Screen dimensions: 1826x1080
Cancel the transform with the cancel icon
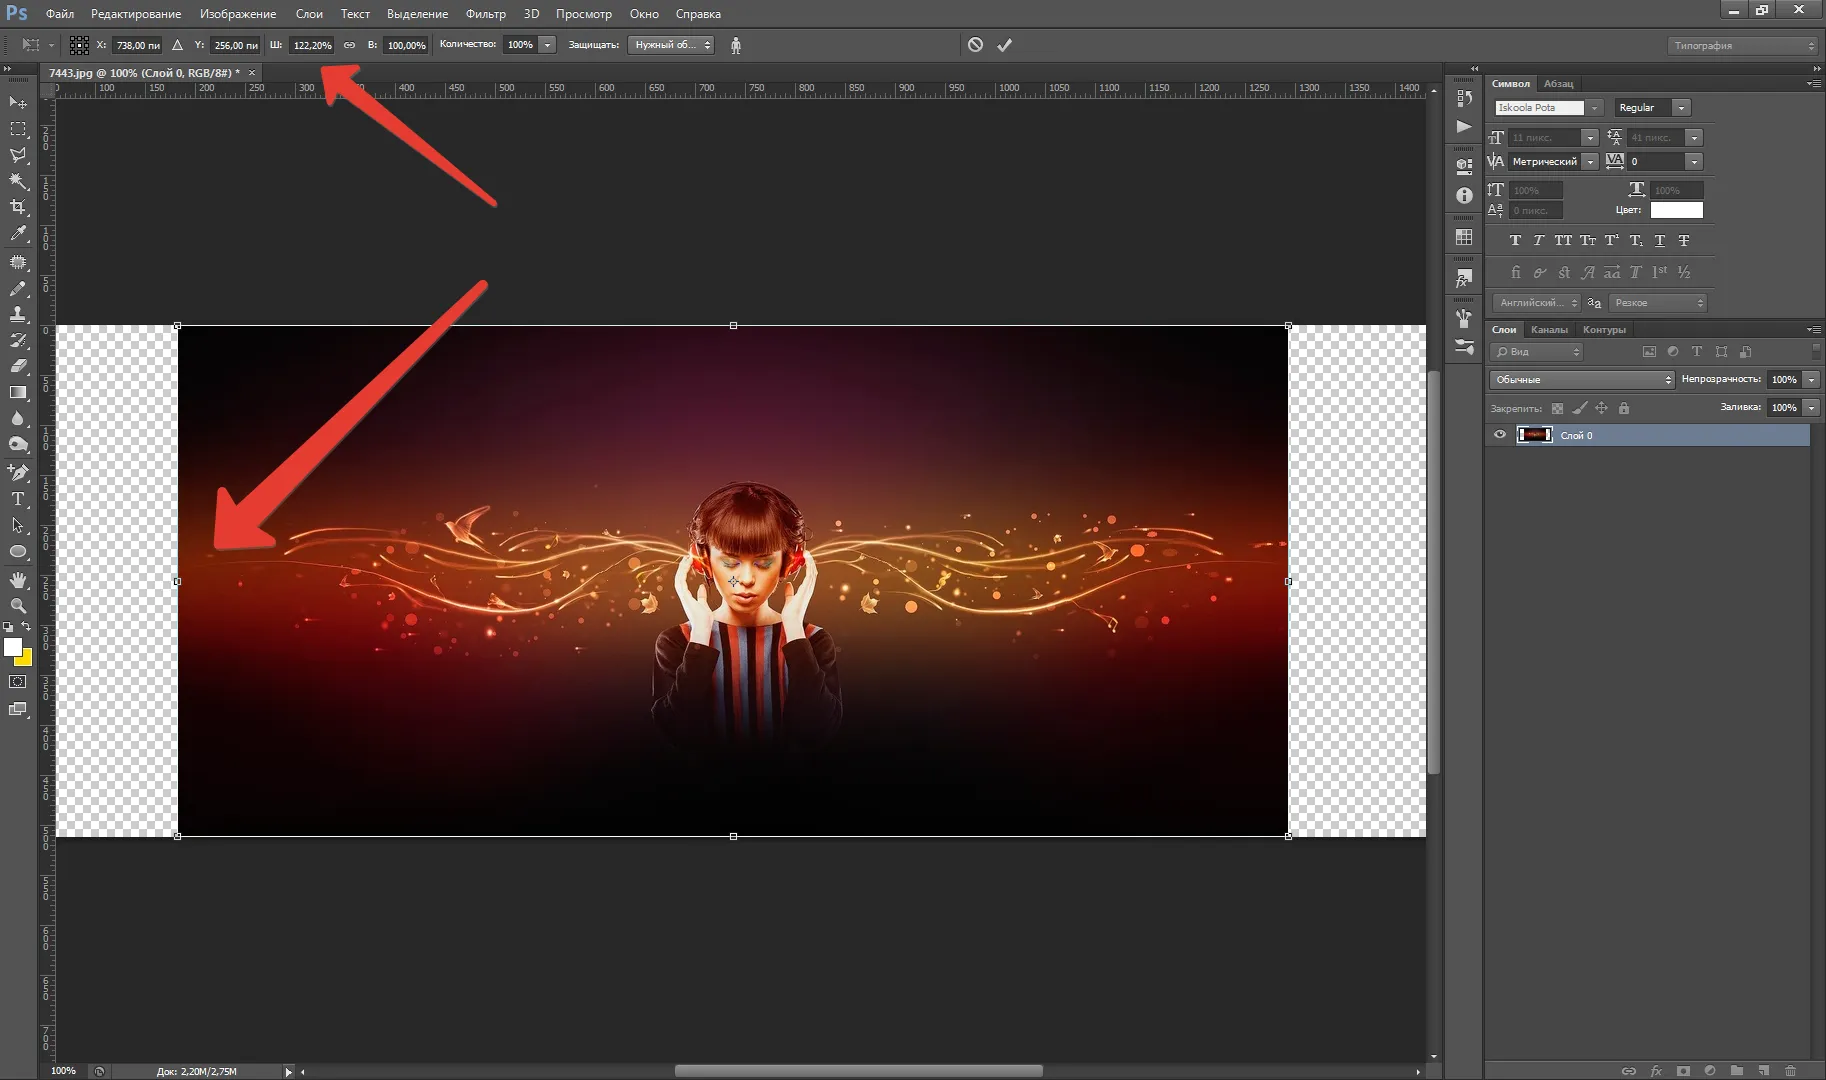975,45
